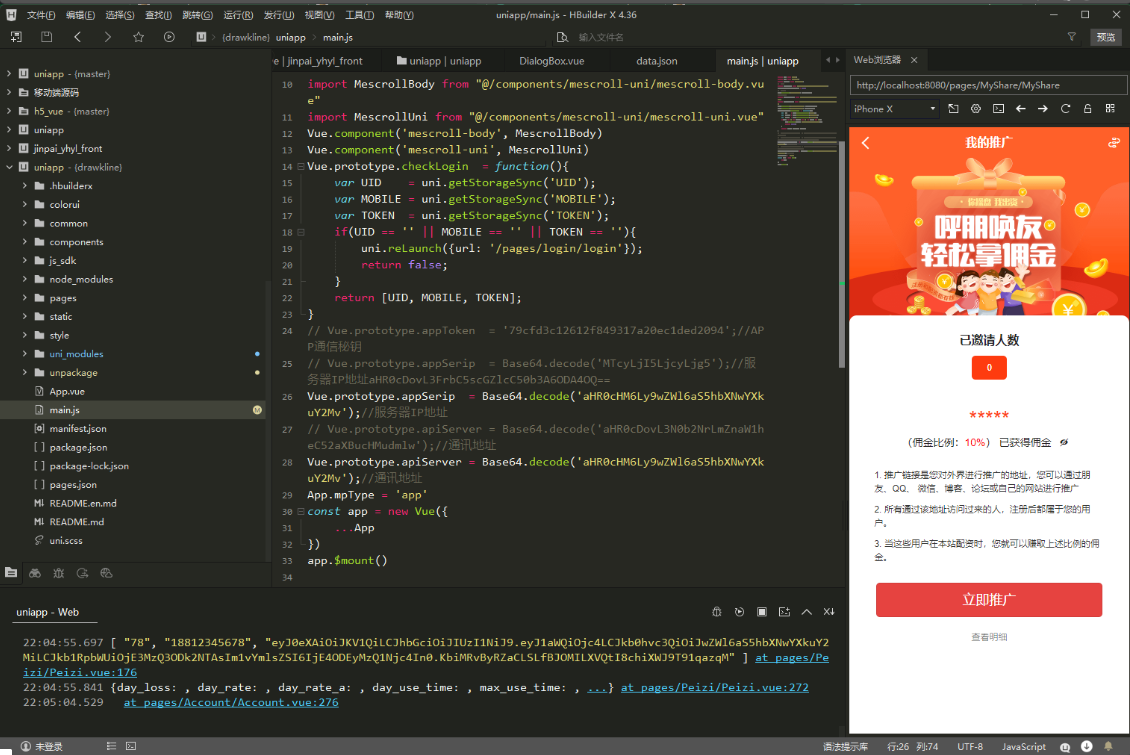This screenshot has width=1130, height=755.
Task: Stop running with console stop icon
Action: pos(762,612)
